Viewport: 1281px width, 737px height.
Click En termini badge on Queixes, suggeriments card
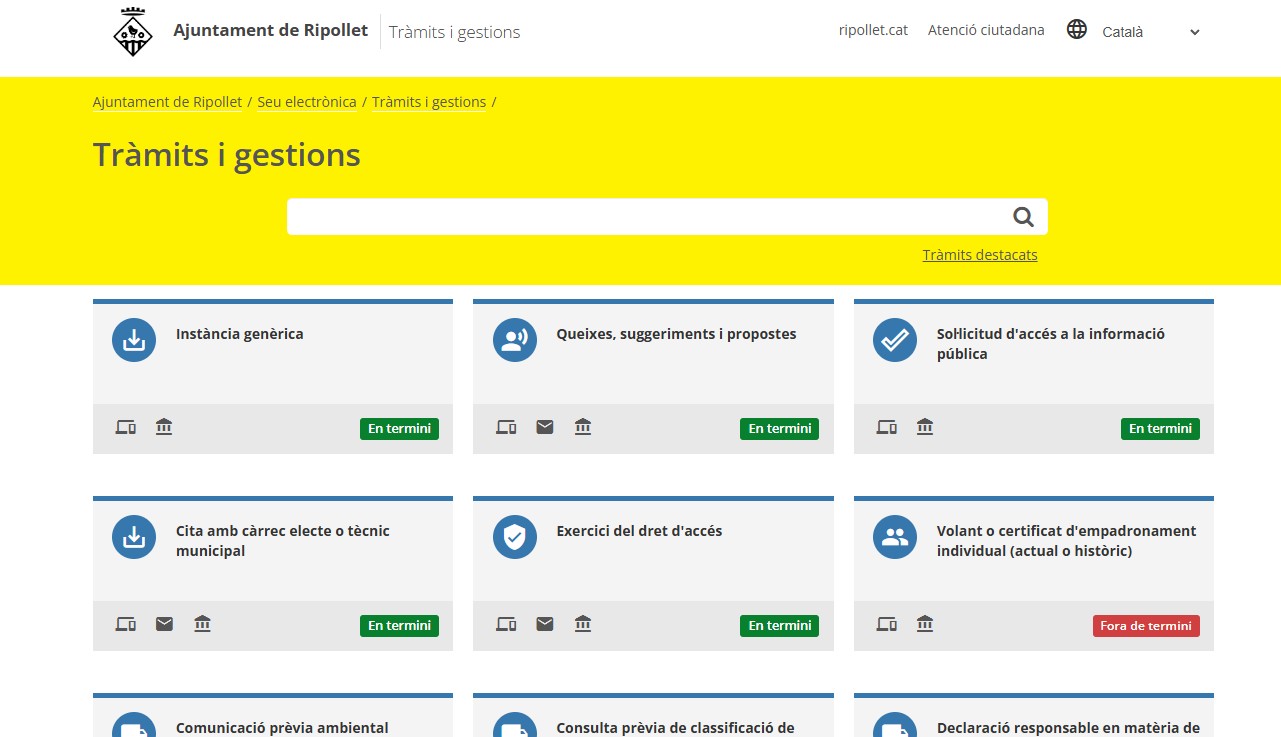pyautogui.click(x=780, y=429)
